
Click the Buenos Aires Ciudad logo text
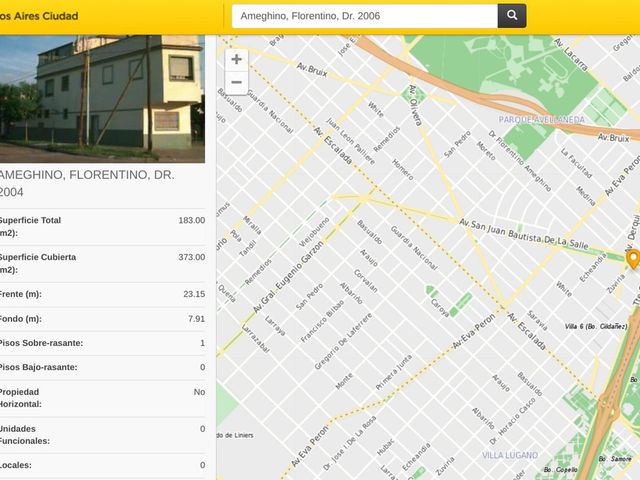[x=39, y=16]
